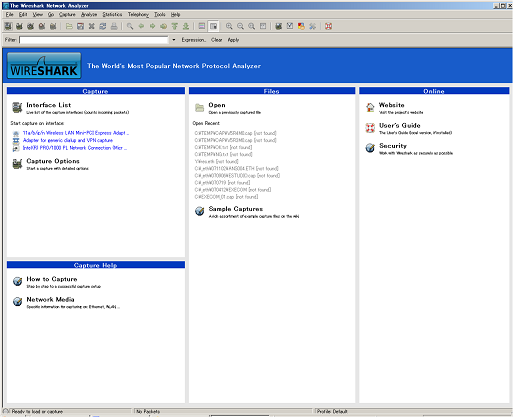Toggle packet list colorize button
The height and width of the screenshot is (417, 513).
(202, 26)
